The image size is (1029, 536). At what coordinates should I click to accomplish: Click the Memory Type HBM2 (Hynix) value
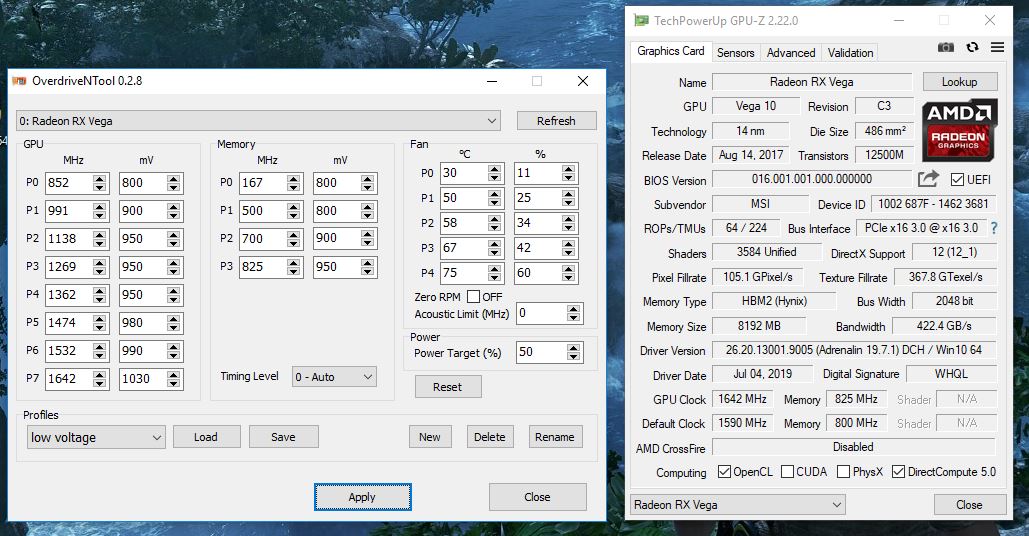click(774, 301)
